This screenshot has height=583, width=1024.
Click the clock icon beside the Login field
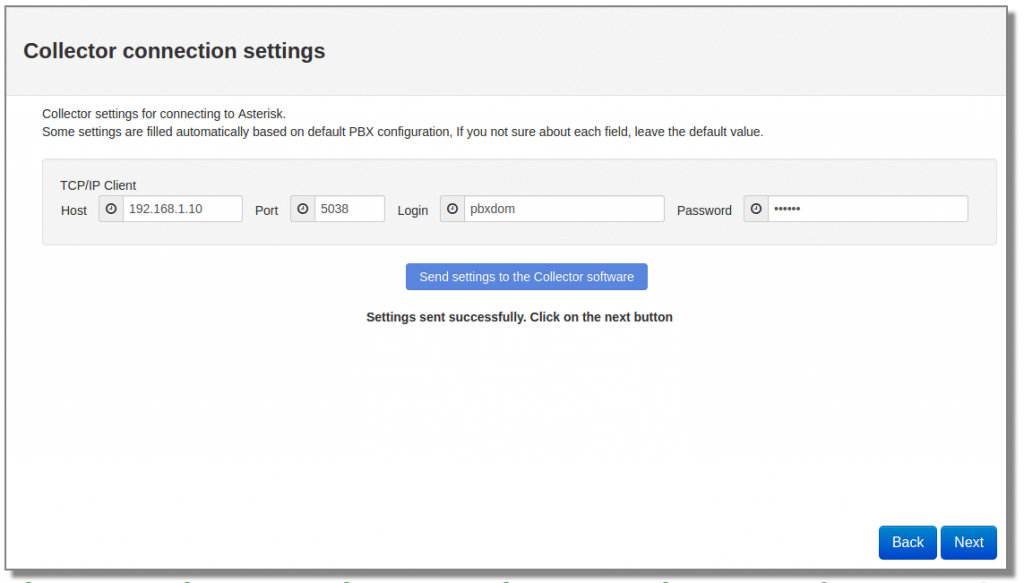click(452, 209)
